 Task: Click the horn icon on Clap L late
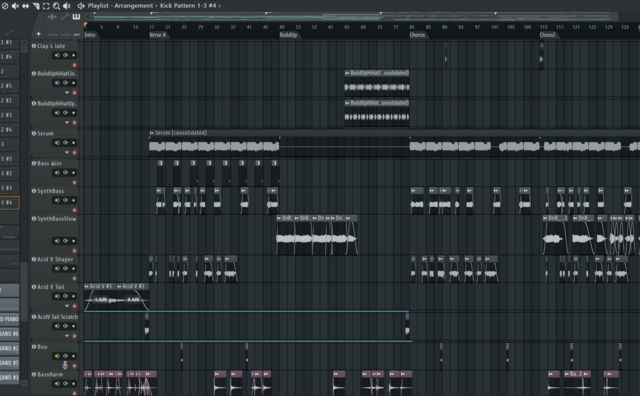[65, 55]
